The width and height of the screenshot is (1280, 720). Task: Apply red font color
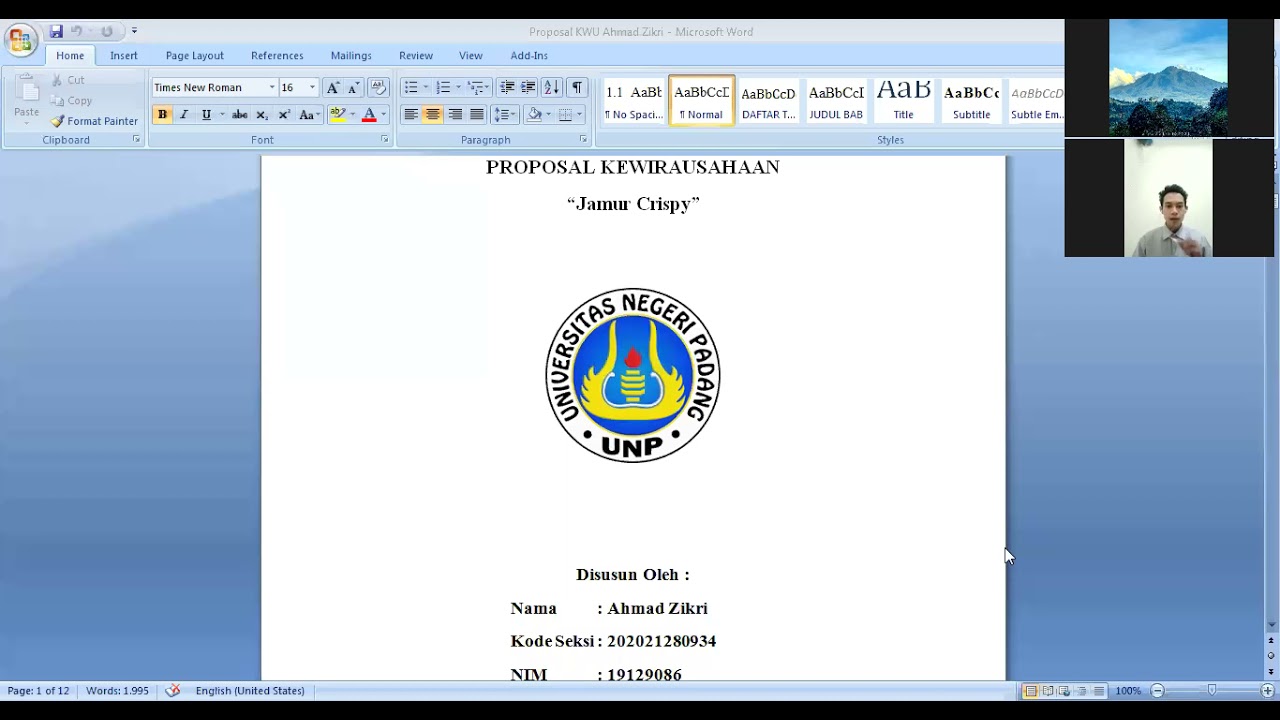[x=369, y=115]
